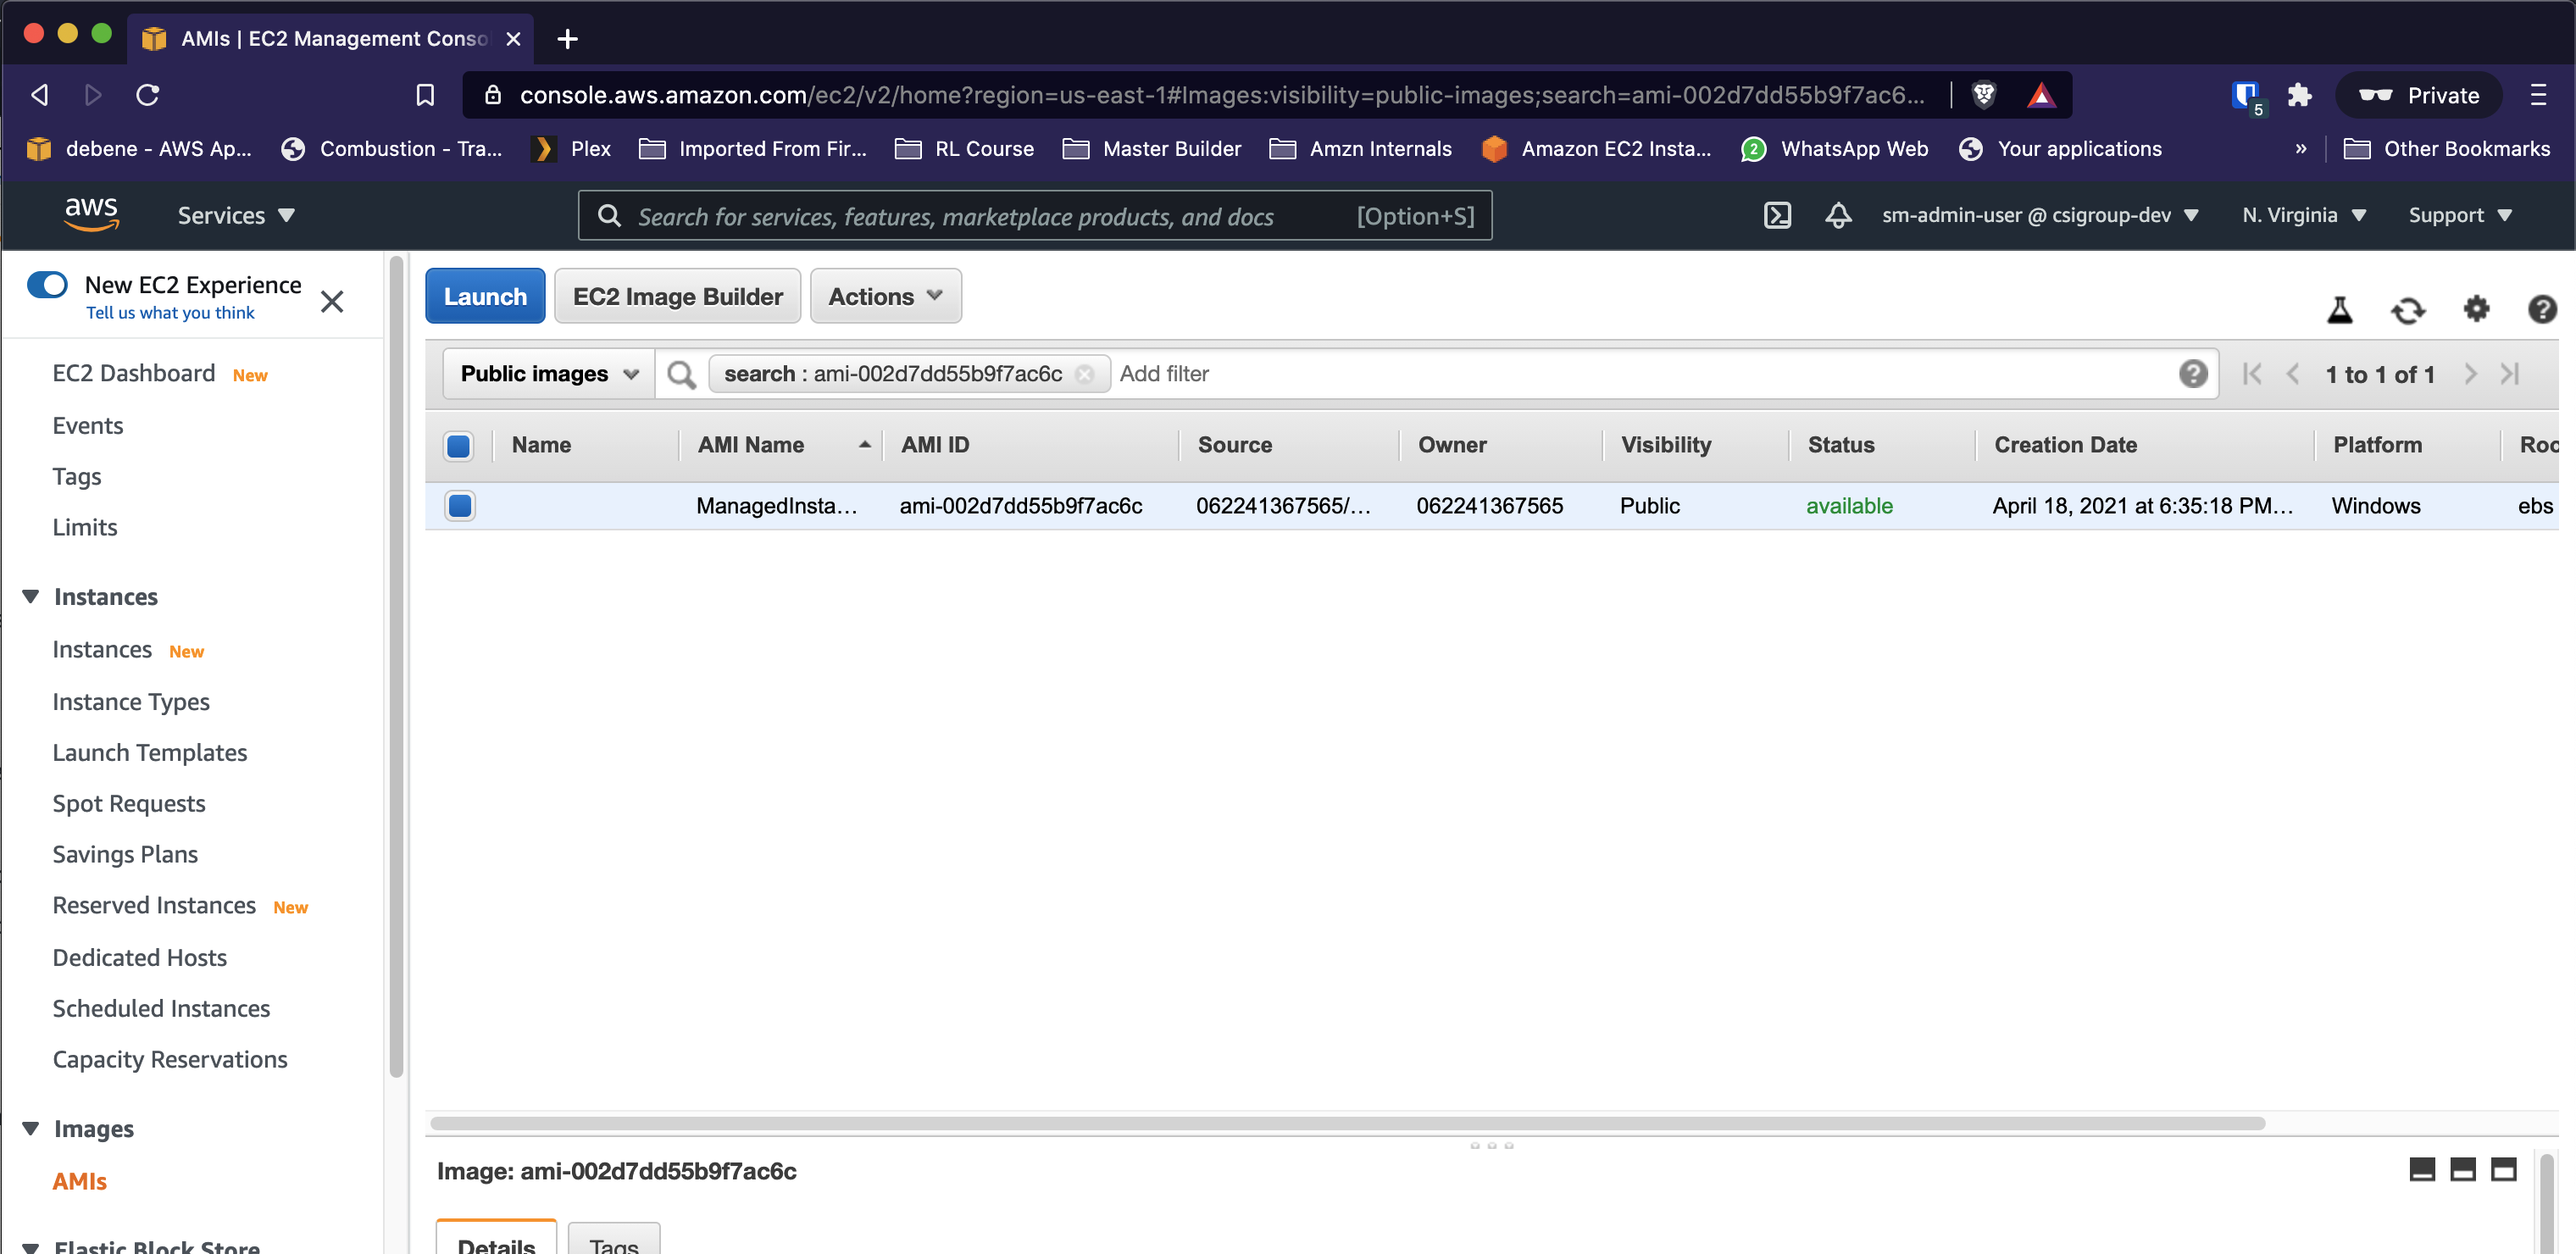
Task: Click the browser address bar URL
Action: [x=1221, y=95]
